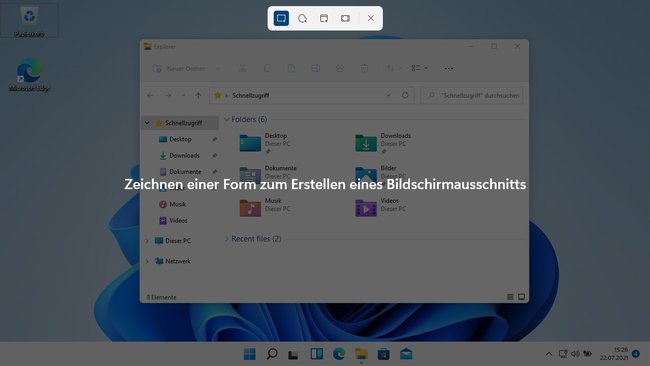Open Microsoft Store from taskbar
Image resolution: width=650 pixels, height=366 pixels.
[x=383, y=354]
